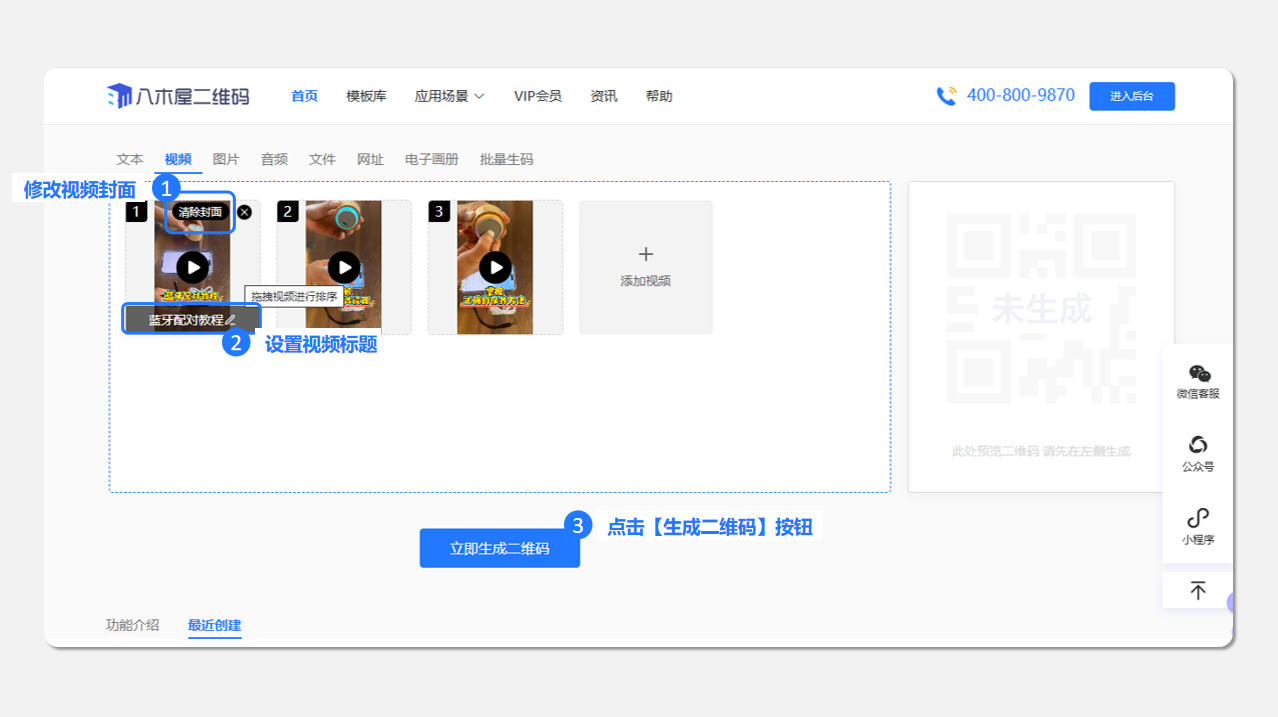Expand the 应用场景 dropdown menu
Viewport: 1278px width, 717px height.
(x=449, y=96)
